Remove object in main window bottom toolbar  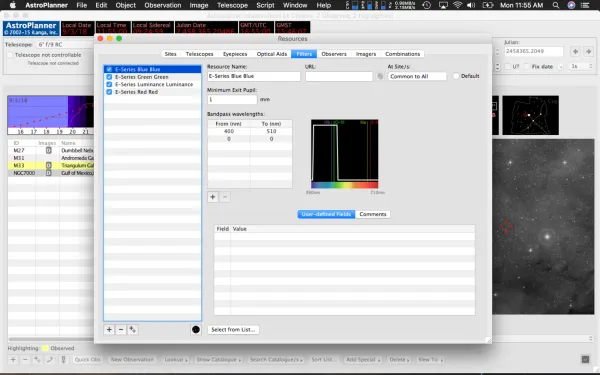(25, 360)
